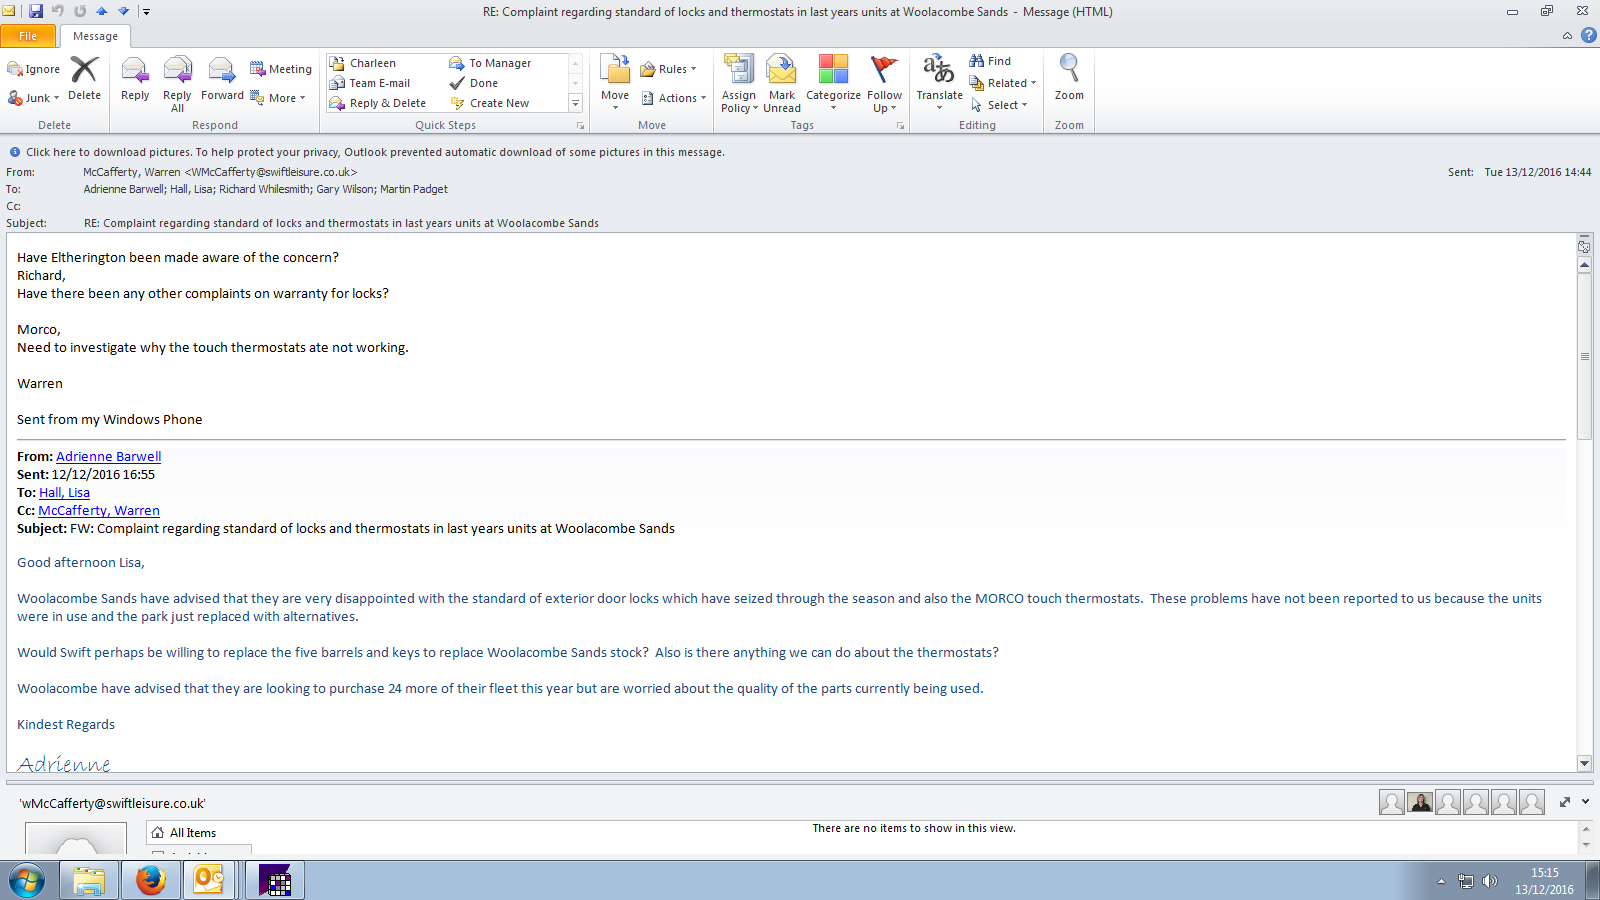Open the Tags dialog launcher

(900, 126)
